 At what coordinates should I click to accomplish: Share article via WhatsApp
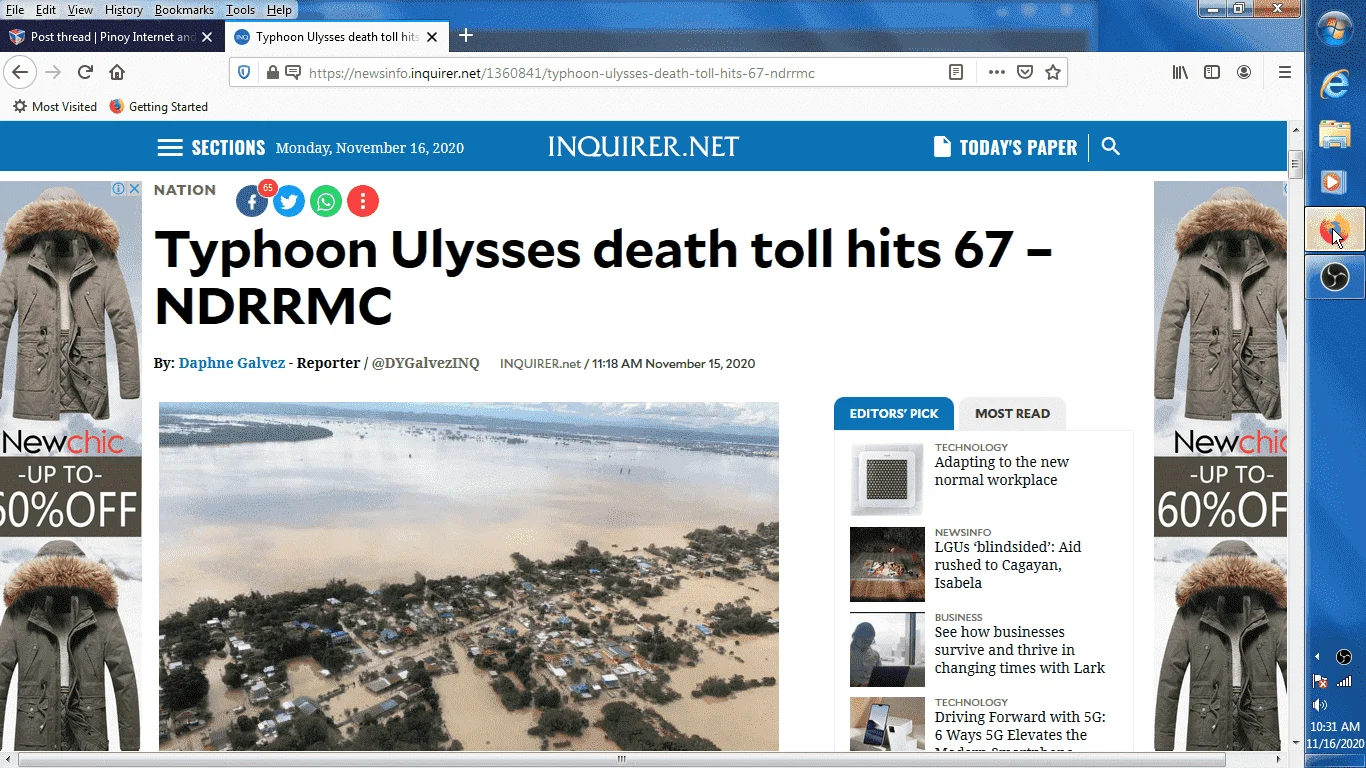point(326,202)
